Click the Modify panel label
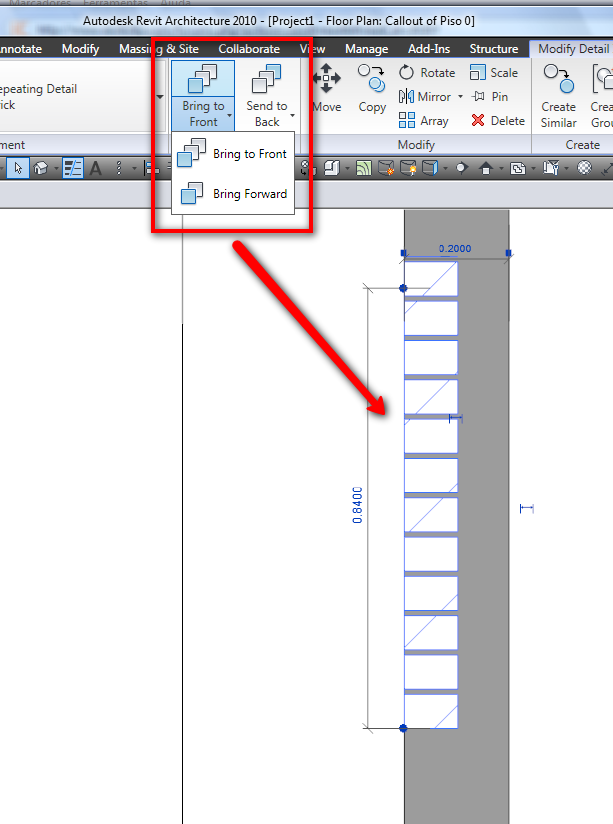 (416, 145)
